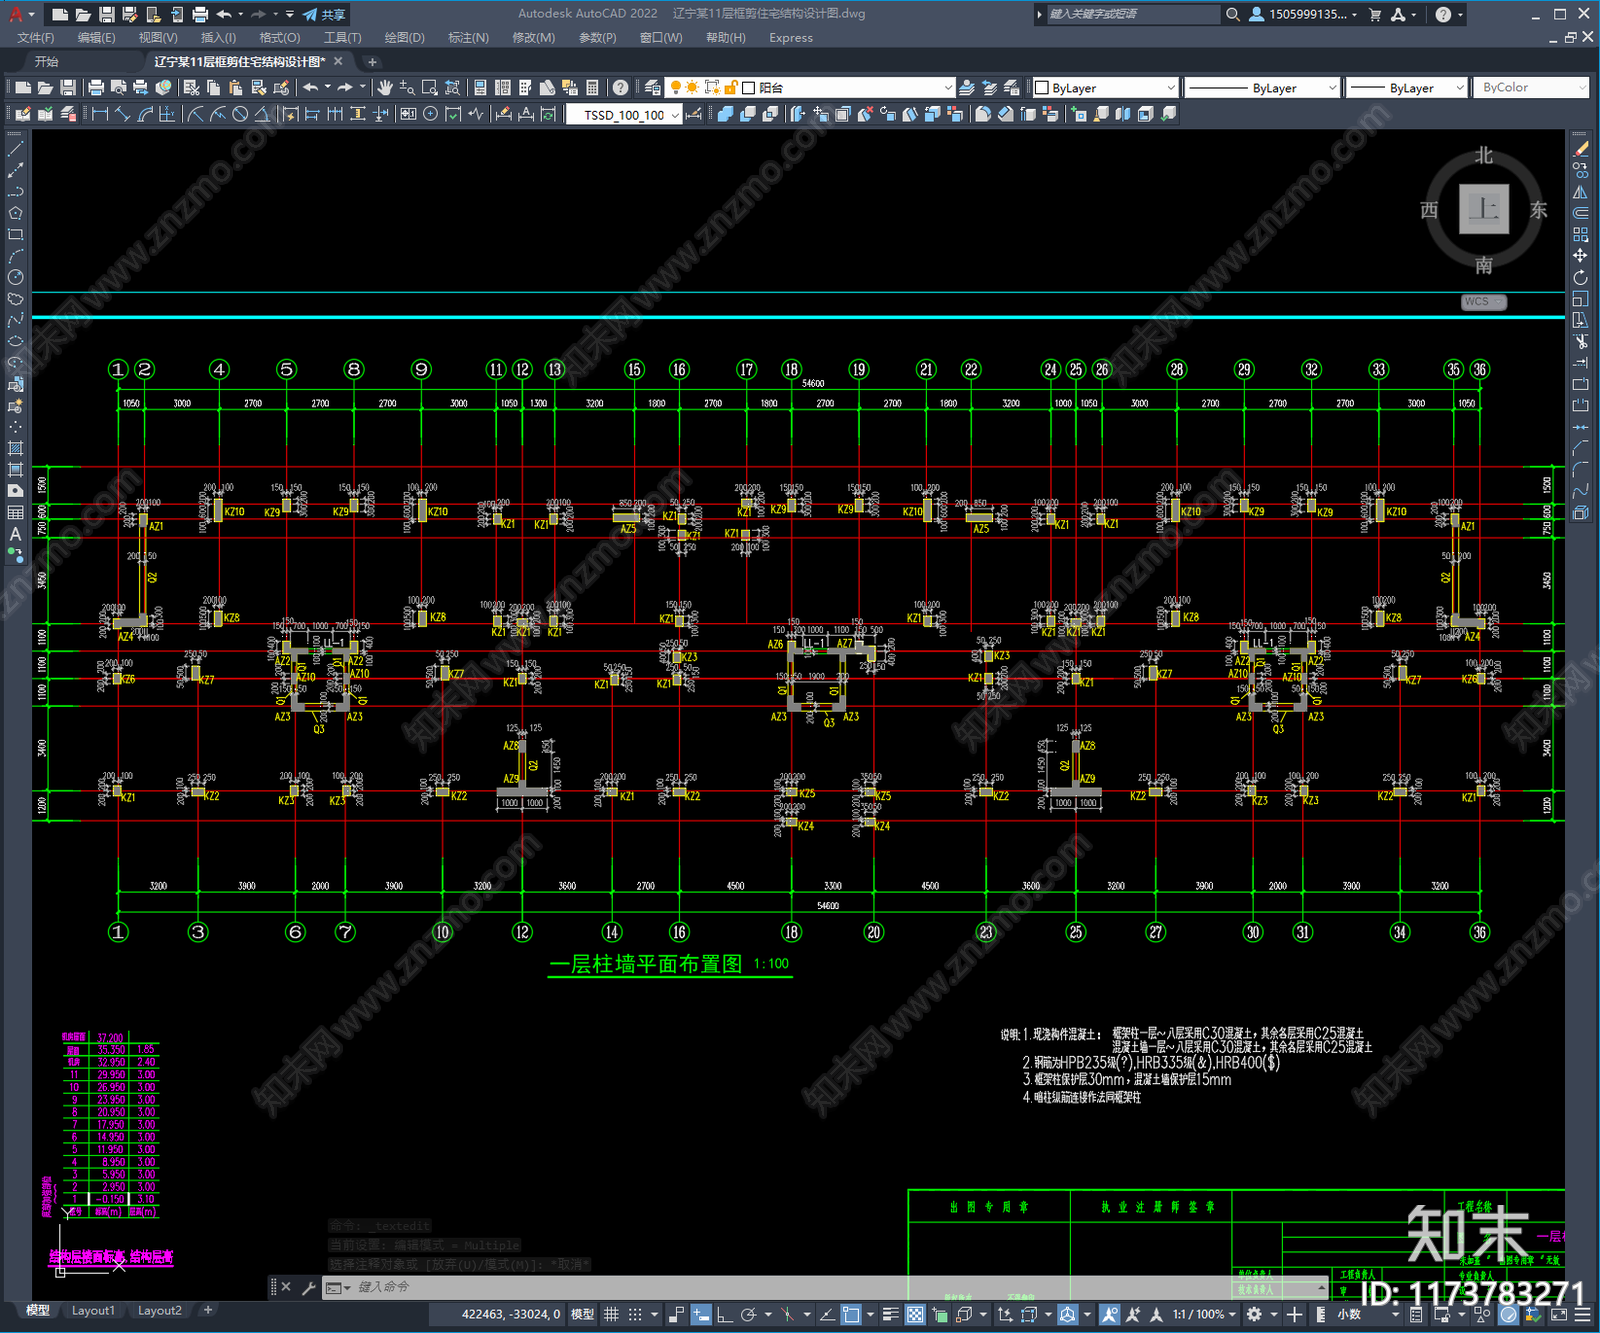Click the search magnifier icon

[x=1233, y=14]
